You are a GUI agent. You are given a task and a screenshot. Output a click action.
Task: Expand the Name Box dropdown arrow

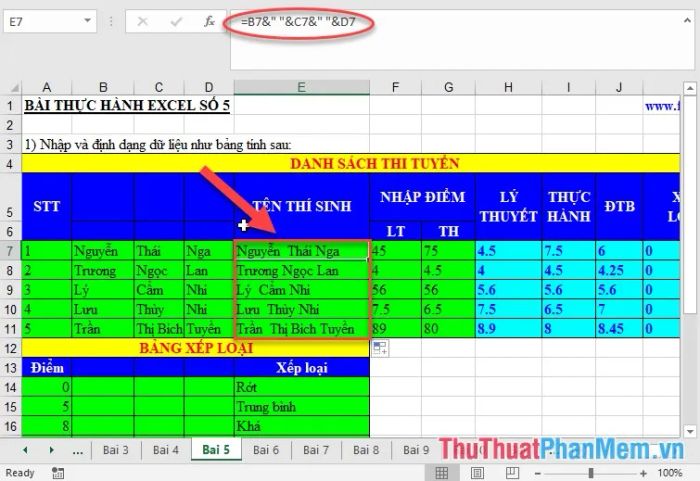[88, 21]
